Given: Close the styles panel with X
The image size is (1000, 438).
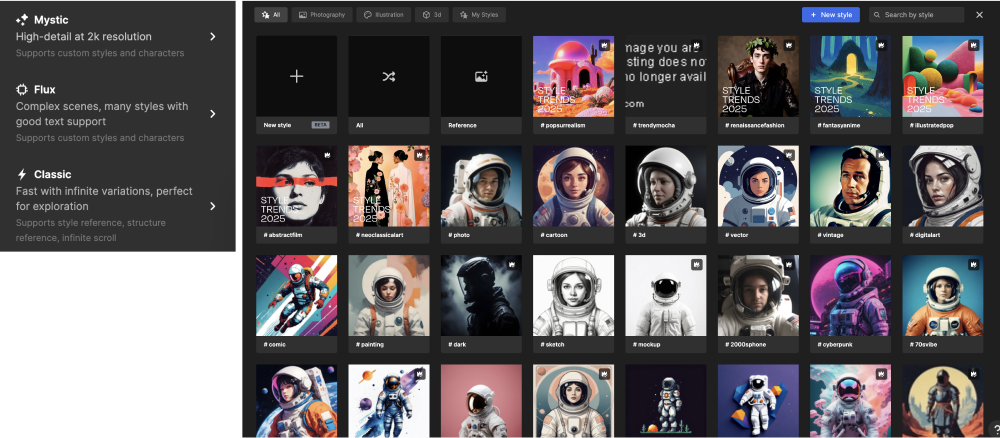Looking at the screenshot, I should (x=980, y=15).
